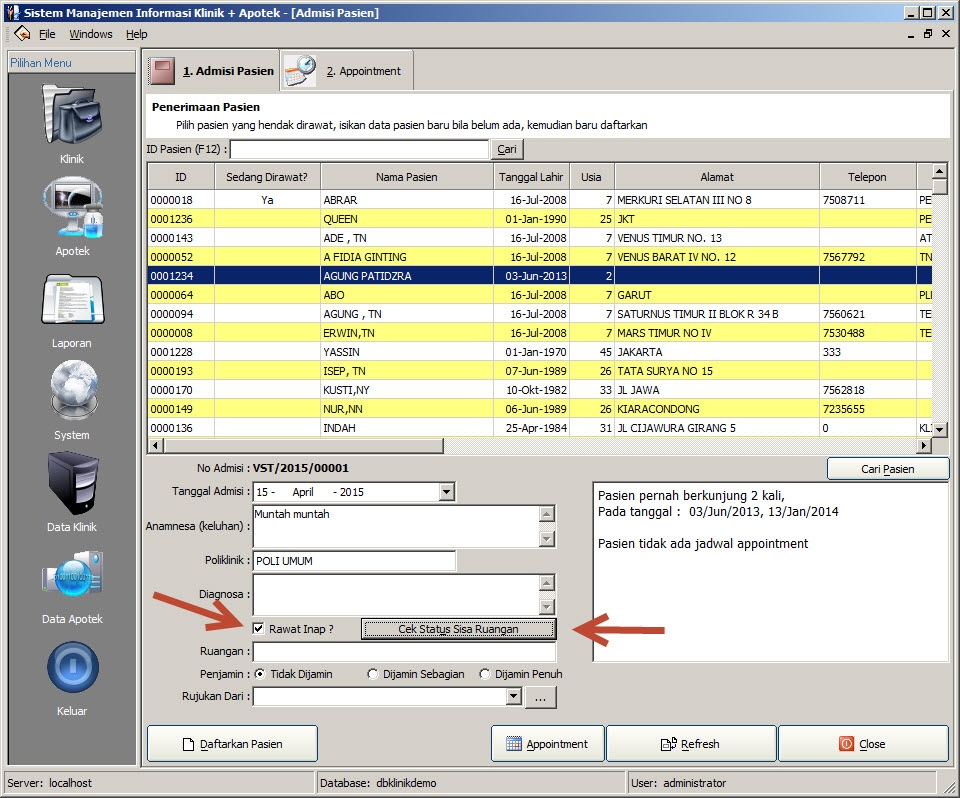960x798 pixels.
Task: Select patient row KUSTI,NY
Action: coord(540,390)
